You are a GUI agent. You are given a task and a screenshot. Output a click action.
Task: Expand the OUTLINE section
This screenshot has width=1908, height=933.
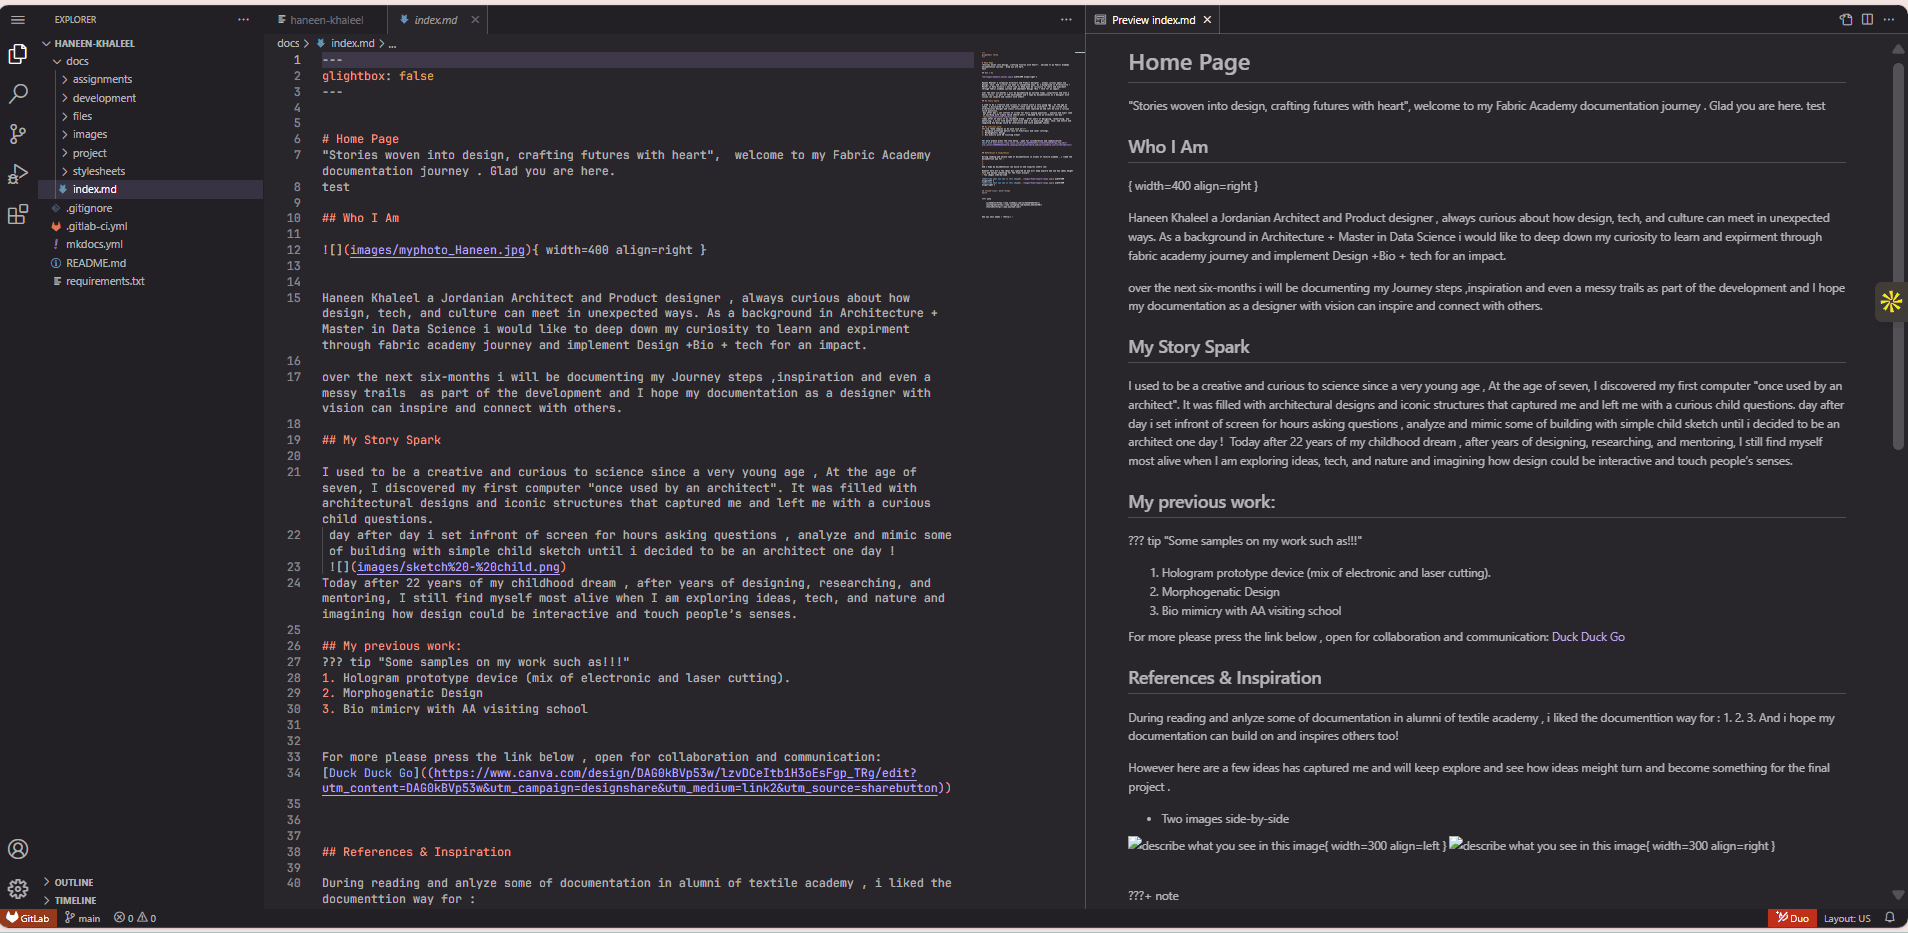point(73,882)
